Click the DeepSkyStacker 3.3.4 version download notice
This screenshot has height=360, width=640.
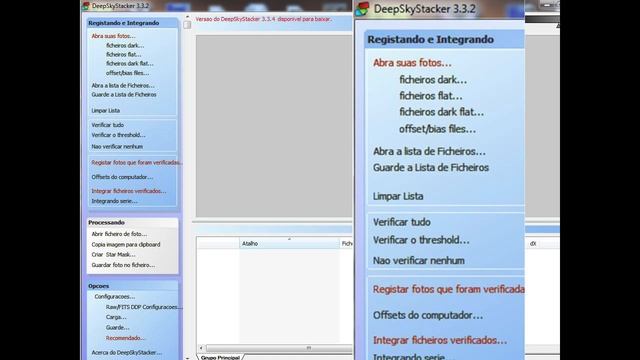(264, 19)
